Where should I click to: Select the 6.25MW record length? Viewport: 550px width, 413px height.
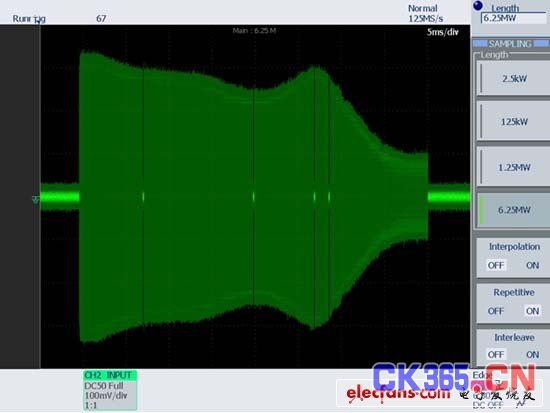pos(512,210)
